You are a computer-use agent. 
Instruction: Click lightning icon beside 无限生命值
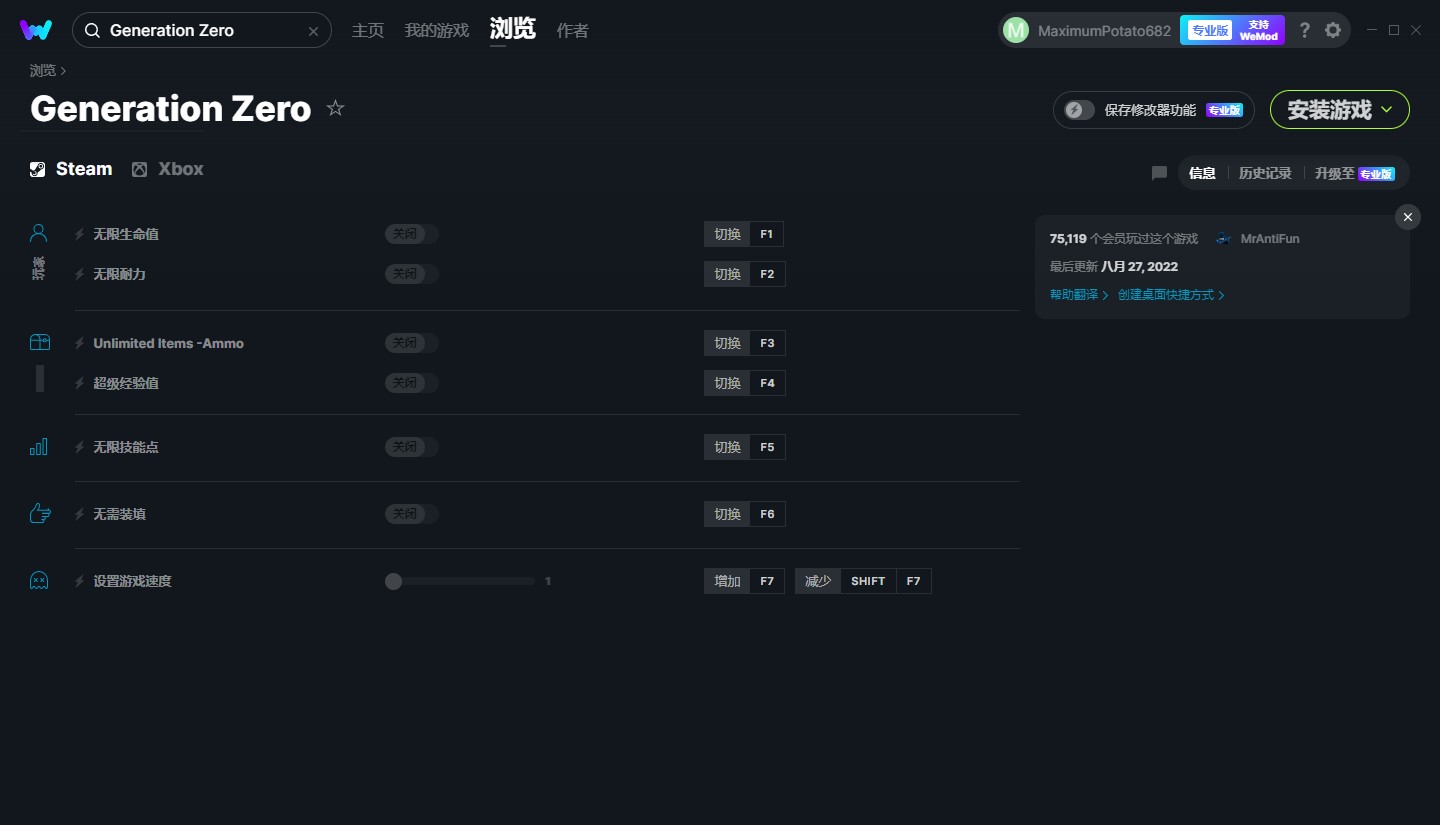point(80,234)
